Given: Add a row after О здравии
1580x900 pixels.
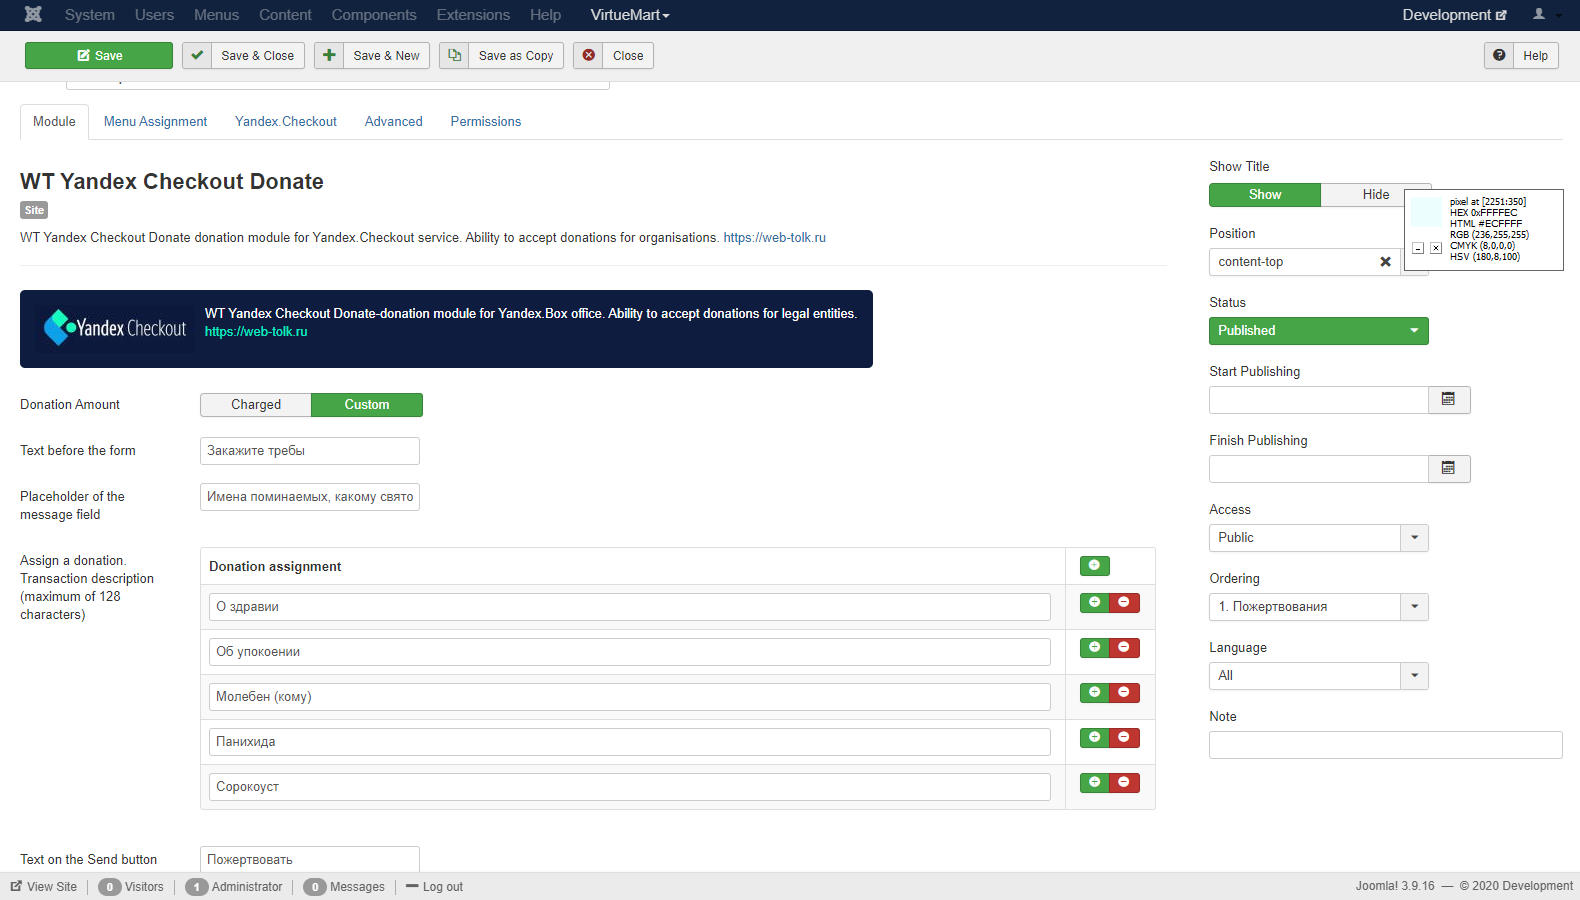Looking at the screenshot, I should pyautogui.click(x=1094, y=602).
